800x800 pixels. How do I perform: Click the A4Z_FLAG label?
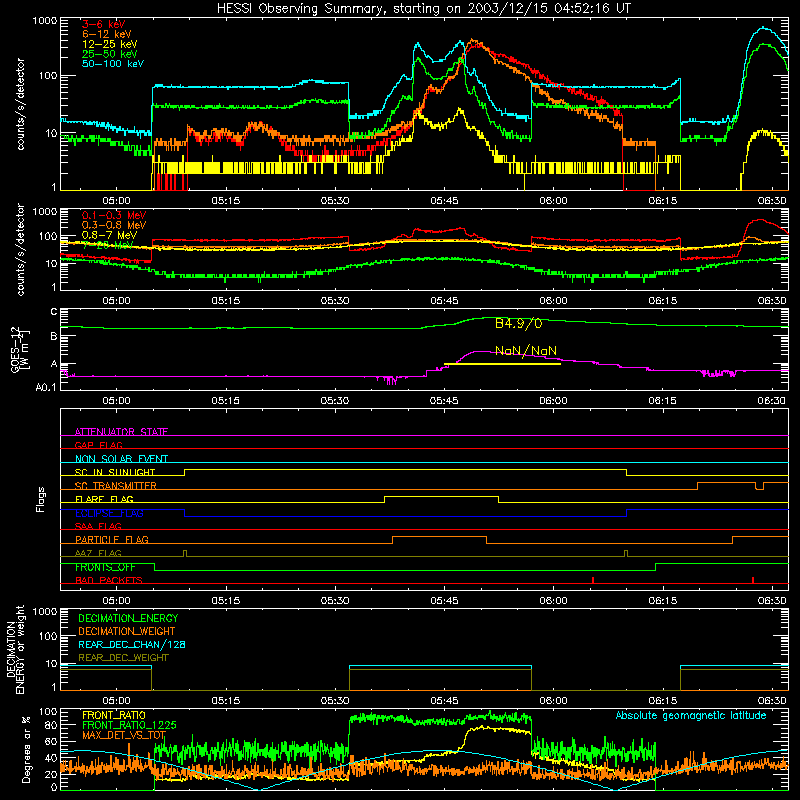click(x=98, y=553)
